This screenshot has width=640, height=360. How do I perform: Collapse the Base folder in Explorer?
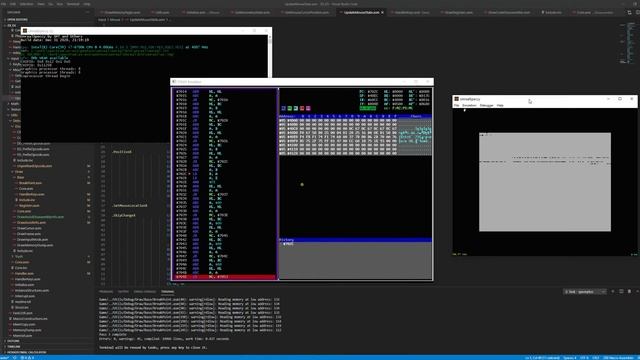(20, 177)
